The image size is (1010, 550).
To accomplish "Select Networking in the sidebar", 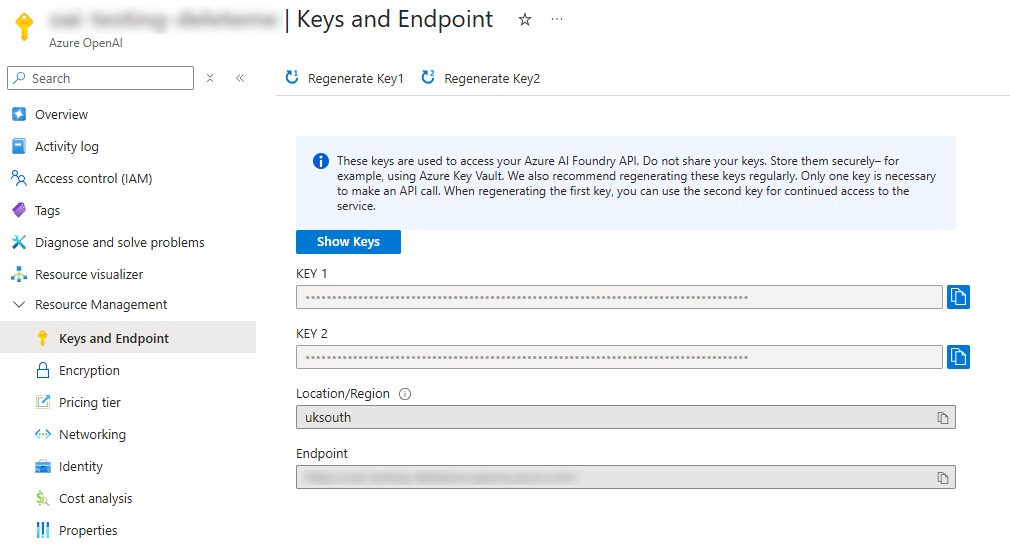I will 92,435.
